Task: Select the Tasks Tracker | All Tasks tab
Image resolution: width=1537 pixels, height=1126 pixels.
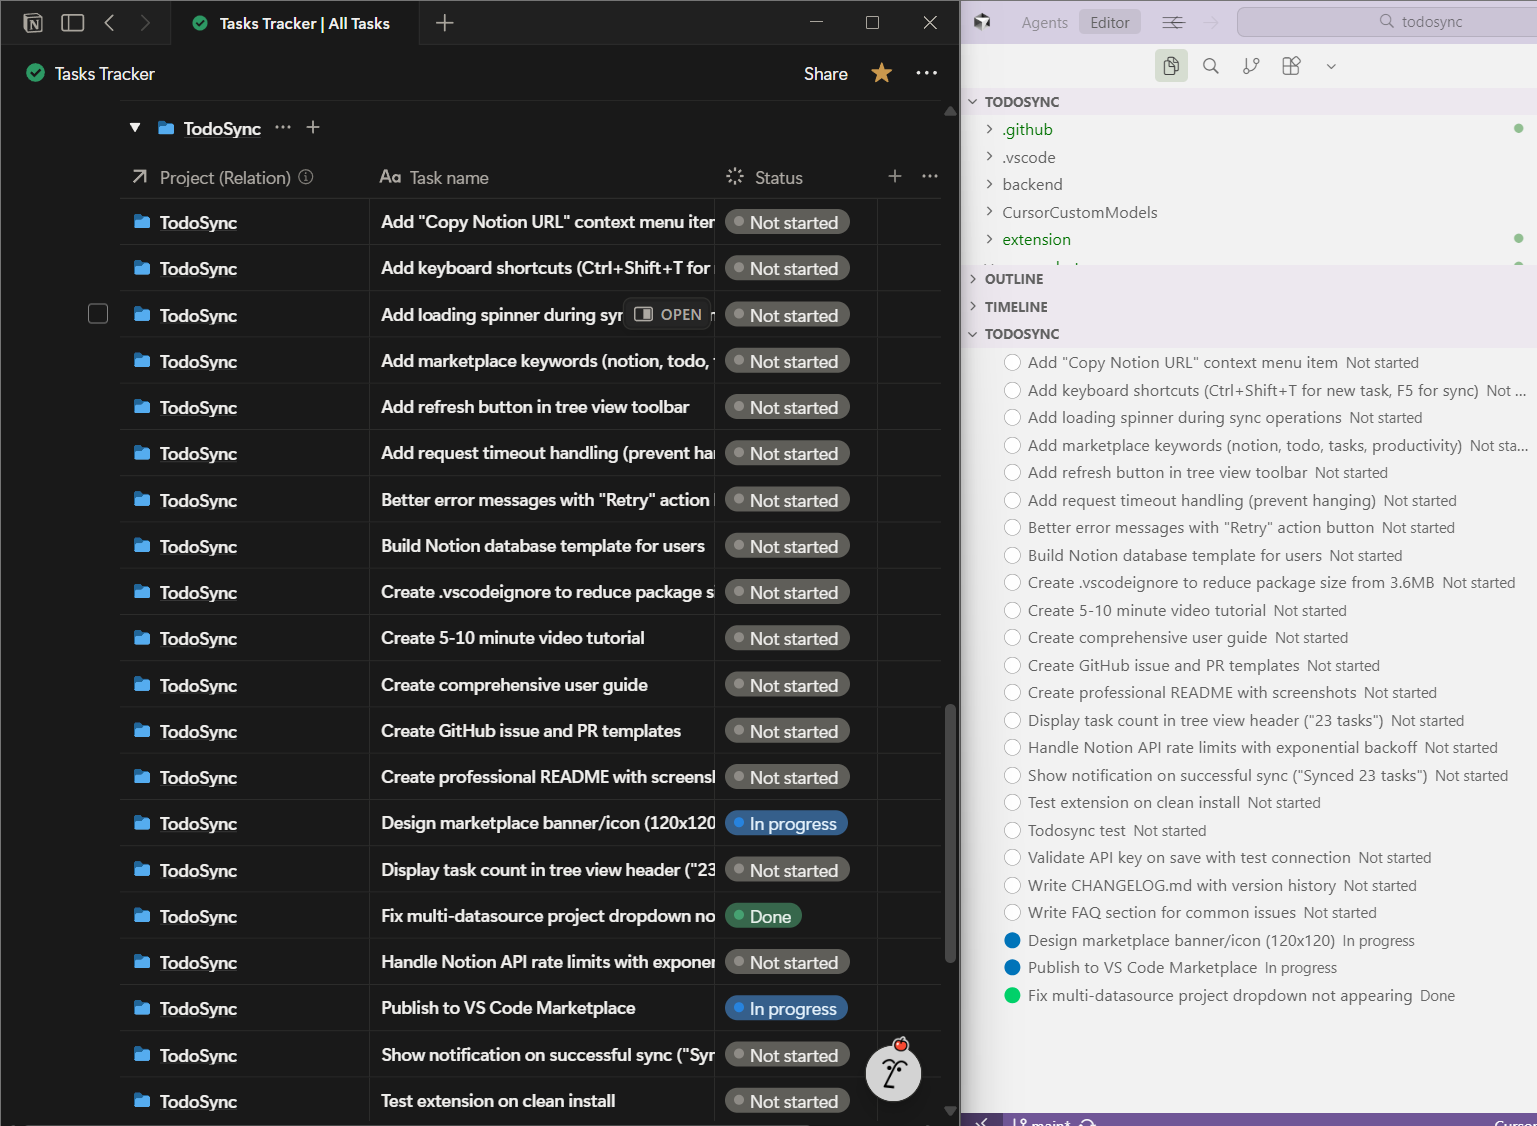Action: (292, 23)
